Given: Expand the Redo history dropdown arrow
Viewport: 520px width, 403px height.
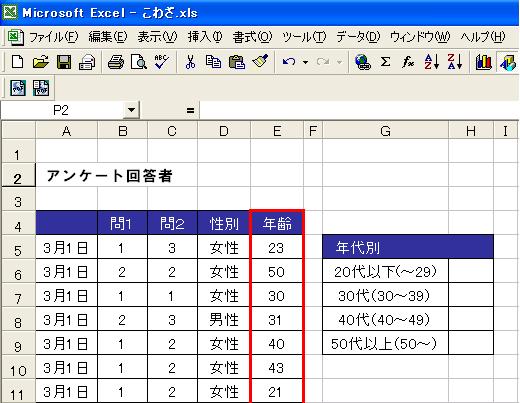Looking at the screenshot, I should pos(339,62).
